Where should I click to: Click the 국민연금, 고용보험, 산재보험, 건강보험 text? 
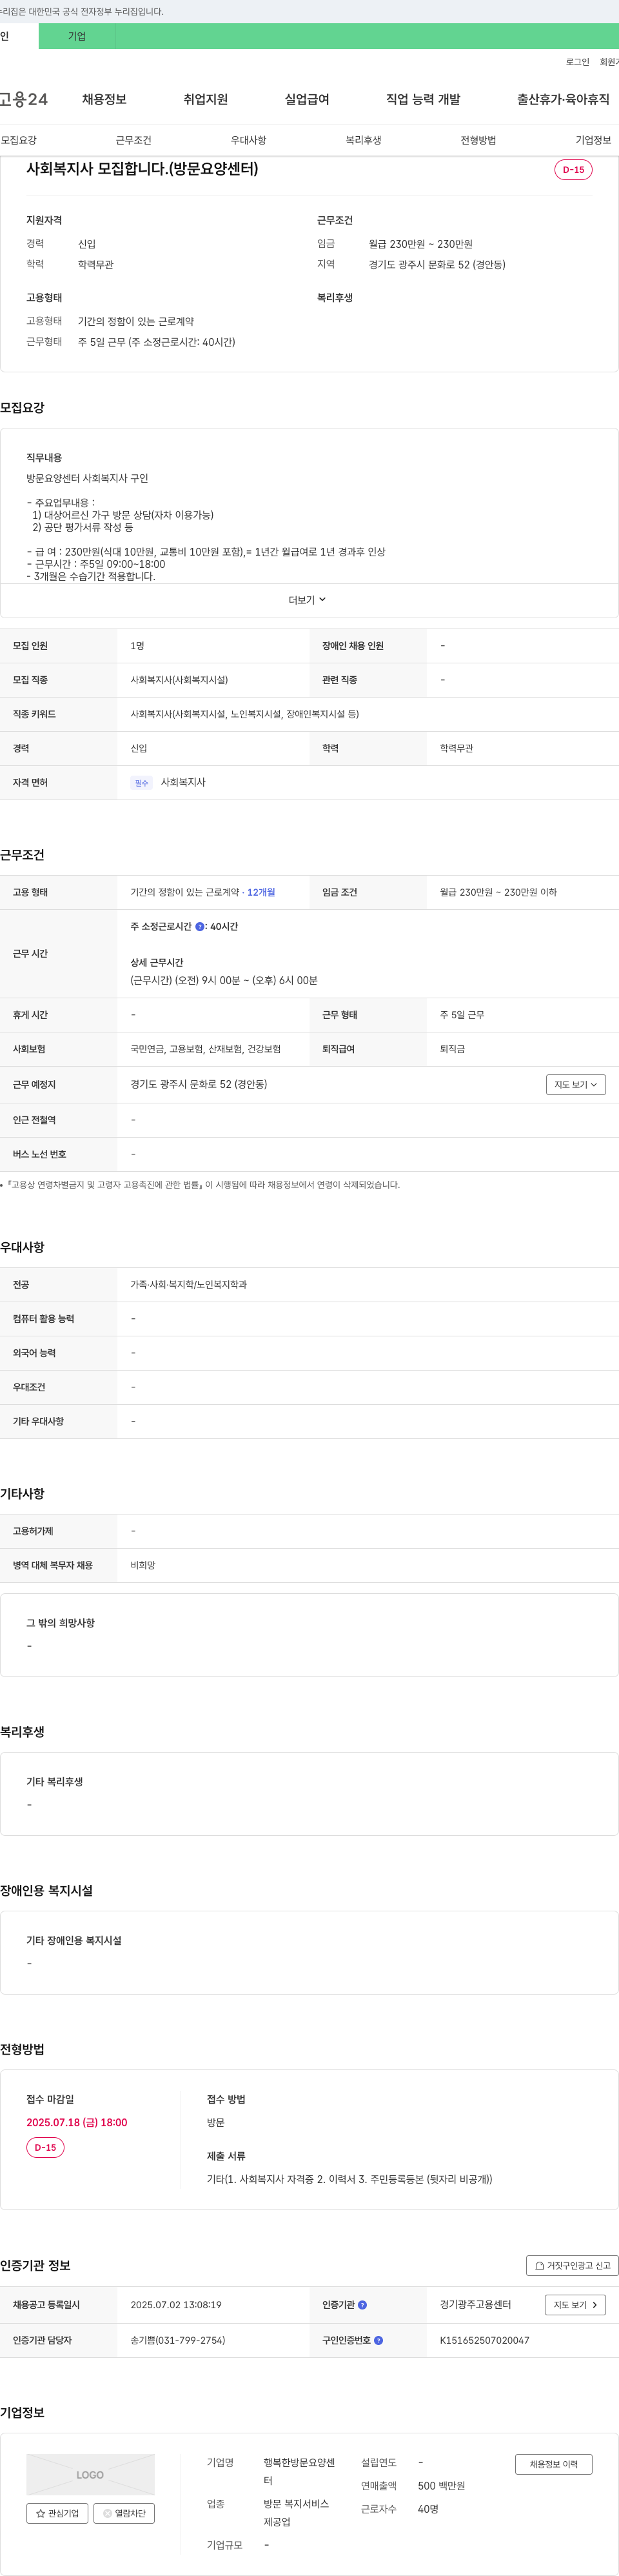pyautogui.click(x=205, y=1049)
